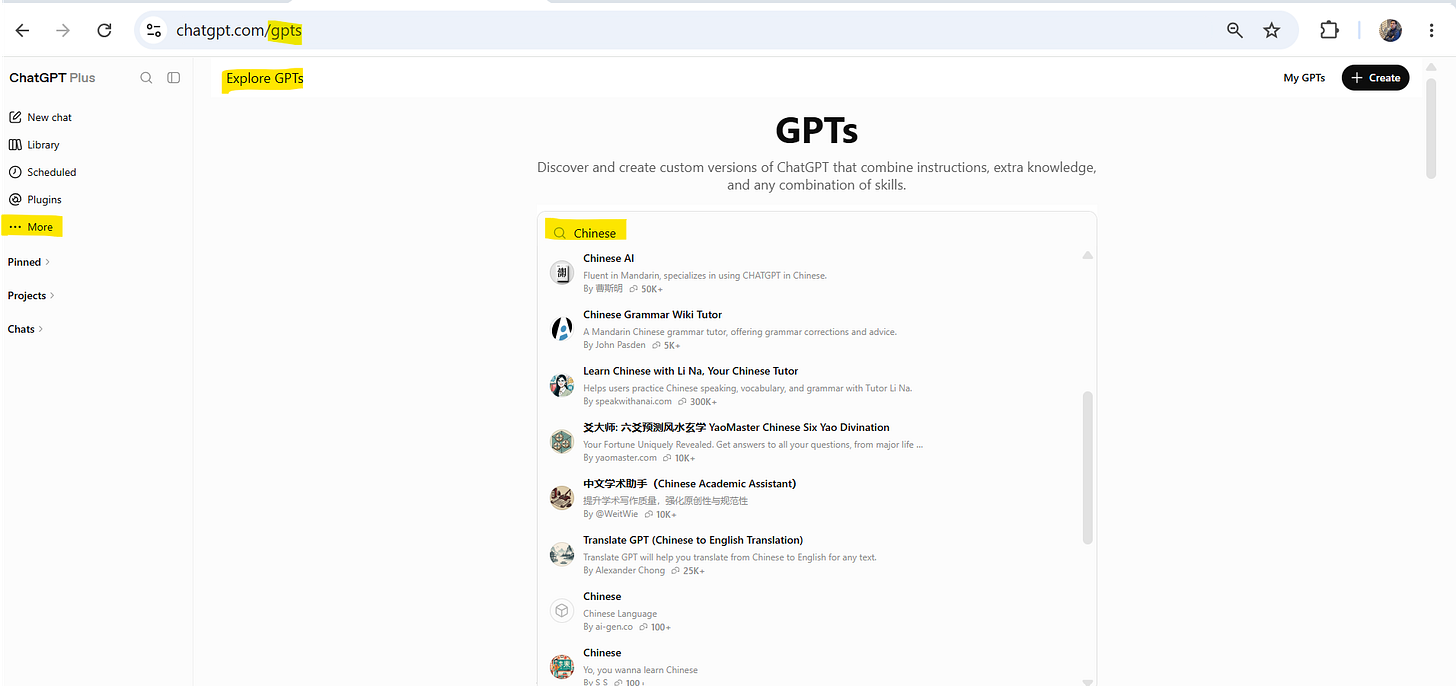Open Learn Chinese with Li Na tutor
The image size is (1456, 686).
pyautogui.click(x=816, y=386)
